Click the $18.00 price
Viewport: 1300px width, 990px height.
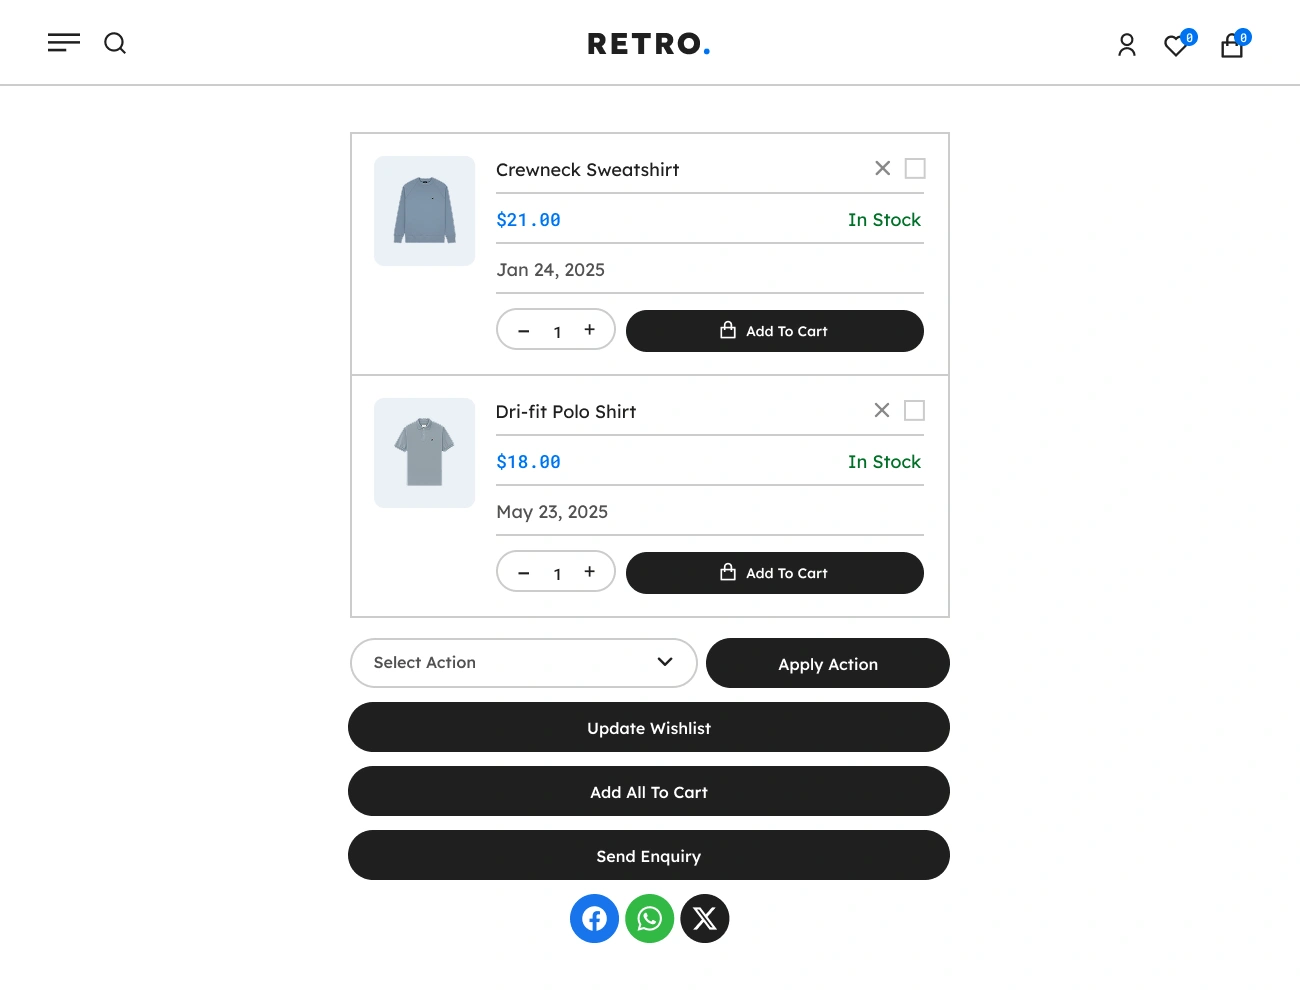coord(528,462)
